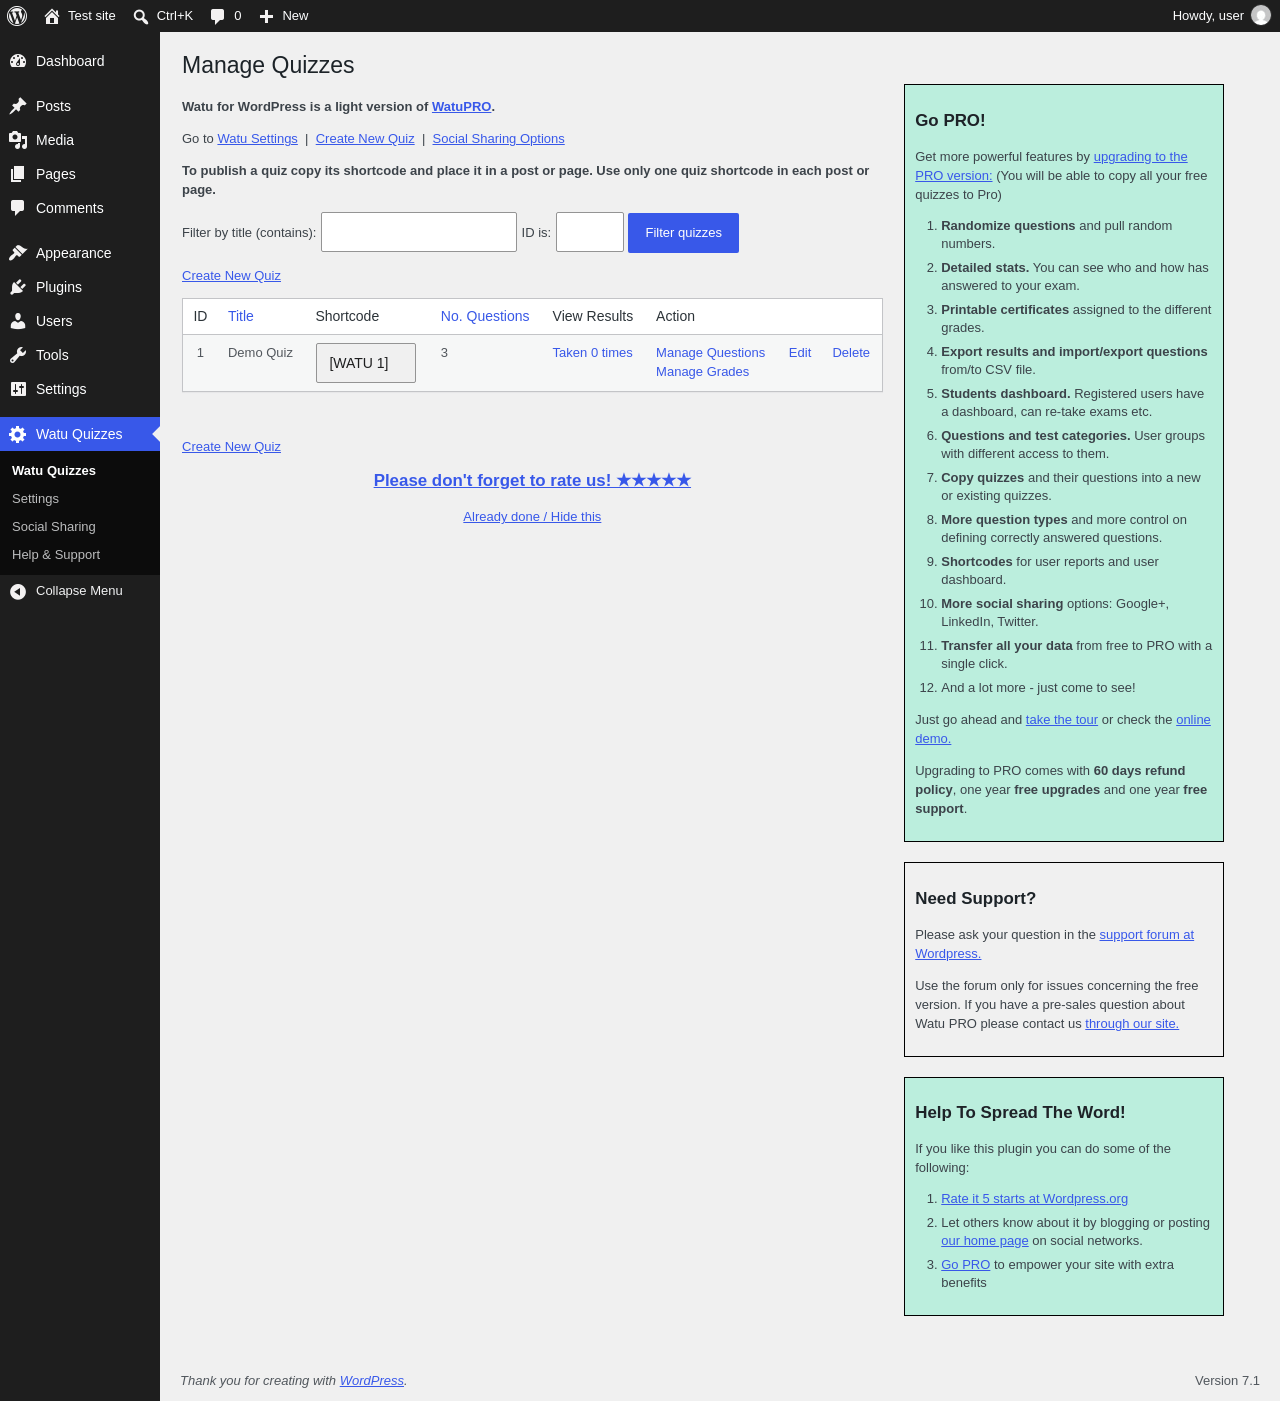Open the our home page link
This screenshot has height=1401, width=1280.
(984, 1241)
